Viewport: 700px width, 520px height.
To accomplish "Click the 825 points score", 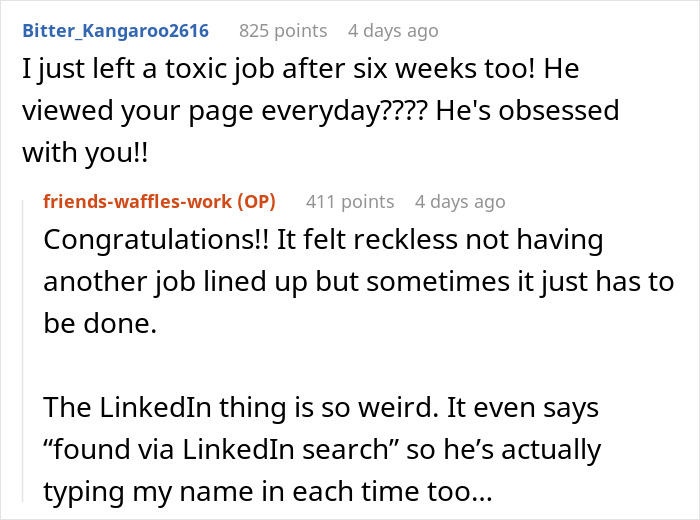I will pos(283,31).
